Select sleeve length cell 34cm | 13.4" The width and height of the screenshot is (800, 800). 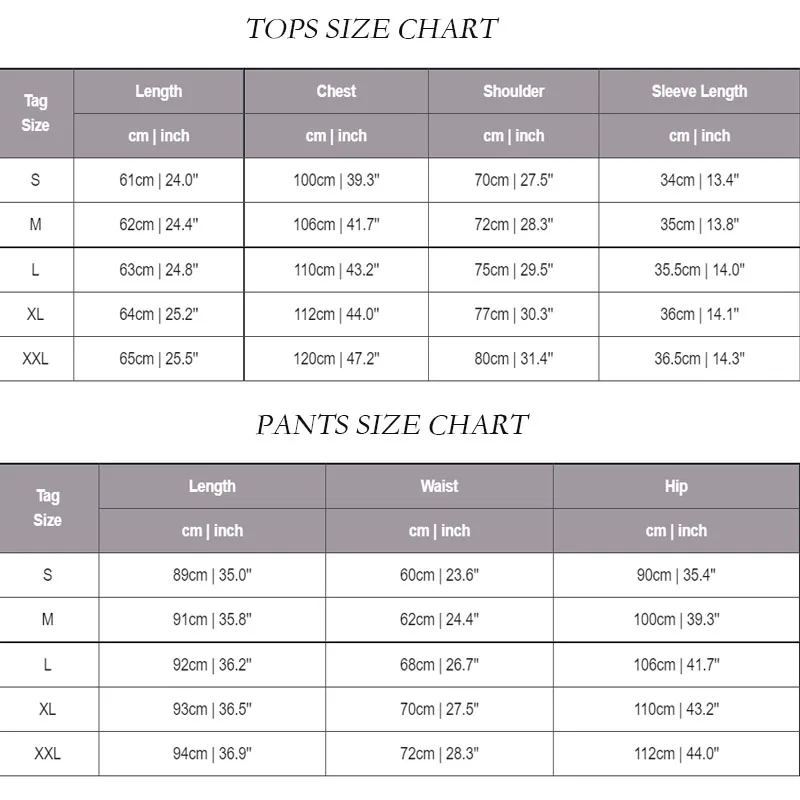[x=699, y=180]
